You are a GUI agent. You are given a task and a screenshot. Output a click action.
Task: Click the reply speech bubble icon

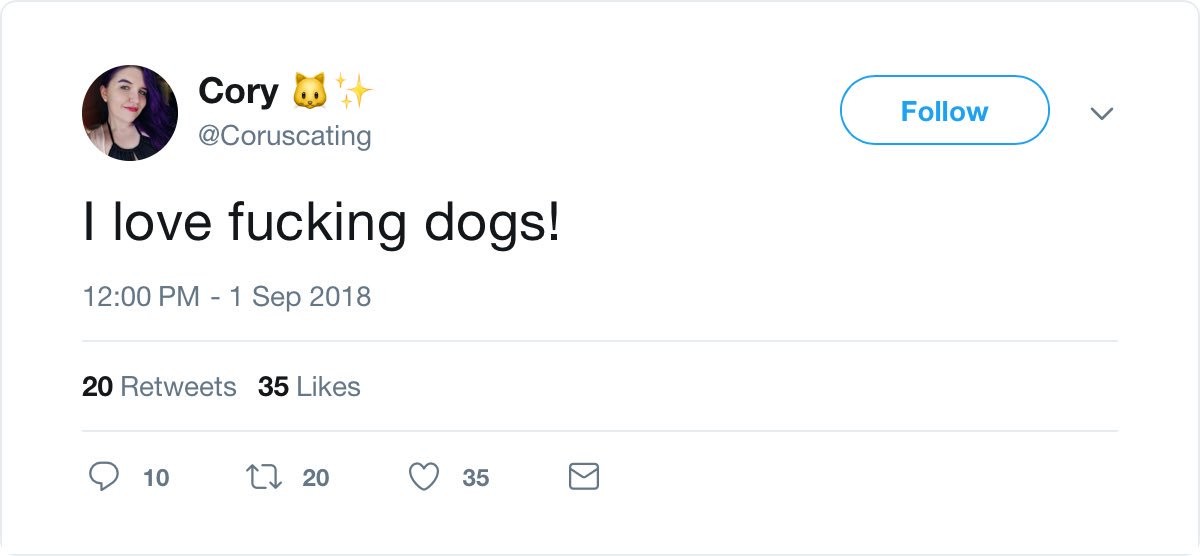pos(105,477)
